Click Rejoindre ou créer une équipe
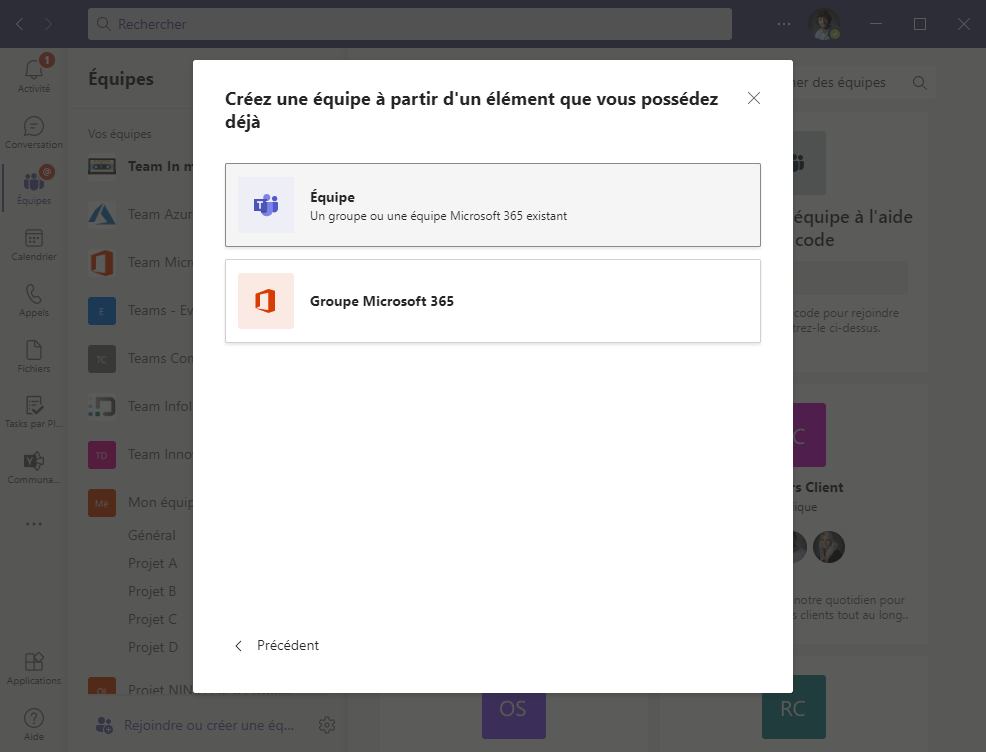The image size is (986, 752). (x=195, y=726)
